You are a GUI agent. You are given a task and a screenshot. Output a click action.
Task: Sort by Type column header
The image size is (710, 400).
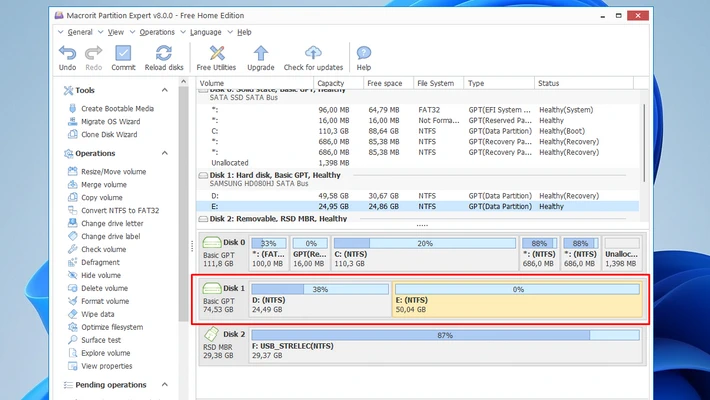click(499, 83)
